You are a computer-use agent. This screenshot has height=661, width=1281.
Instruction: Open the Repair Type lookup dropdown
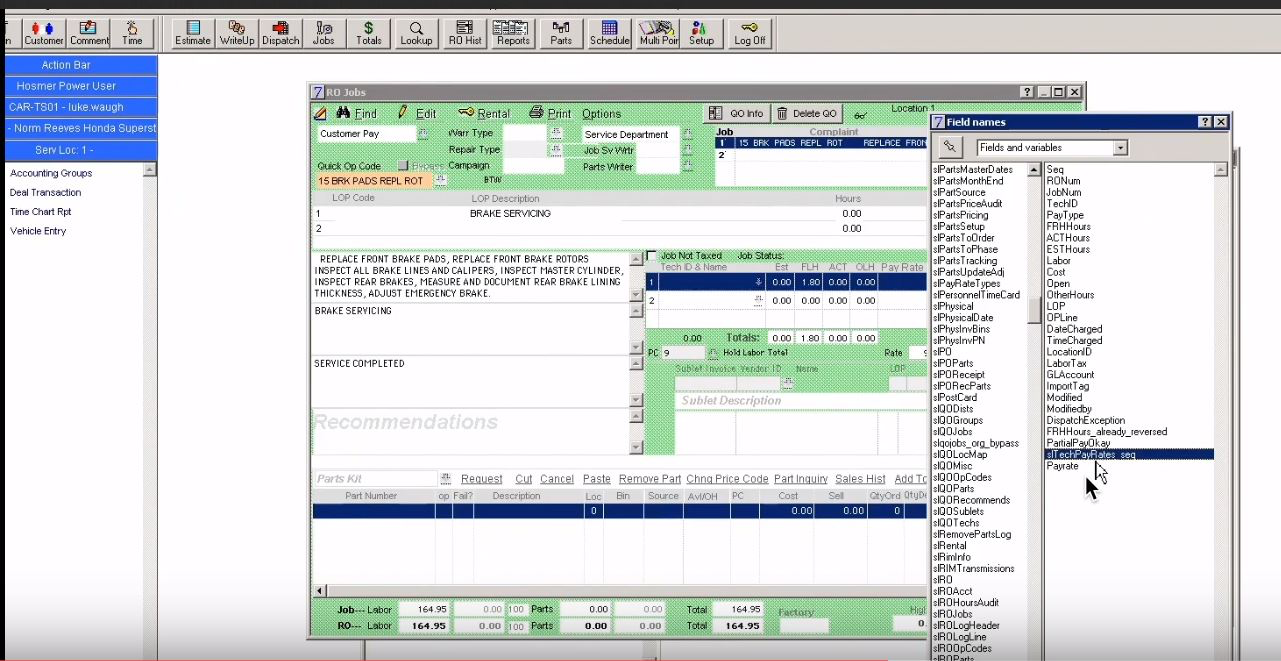pos(554,149)
